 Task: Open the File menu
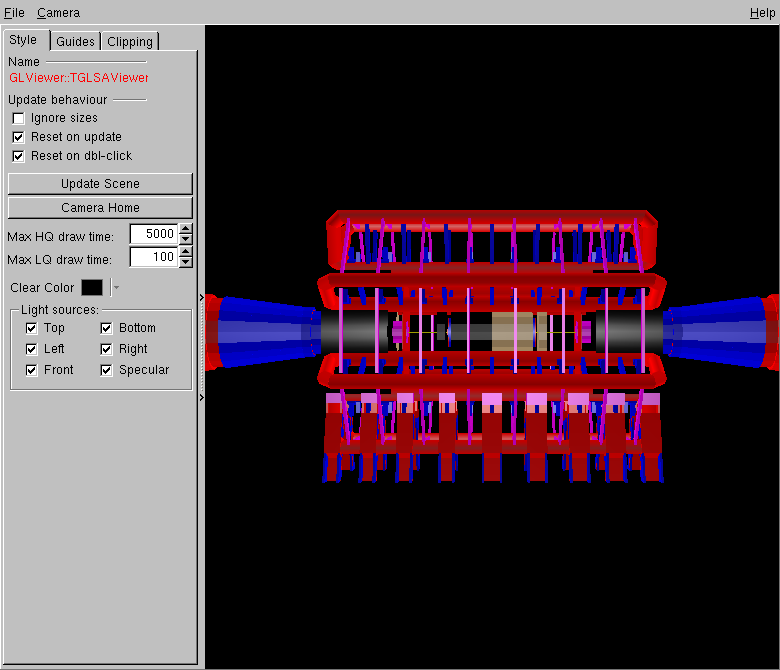14,13
